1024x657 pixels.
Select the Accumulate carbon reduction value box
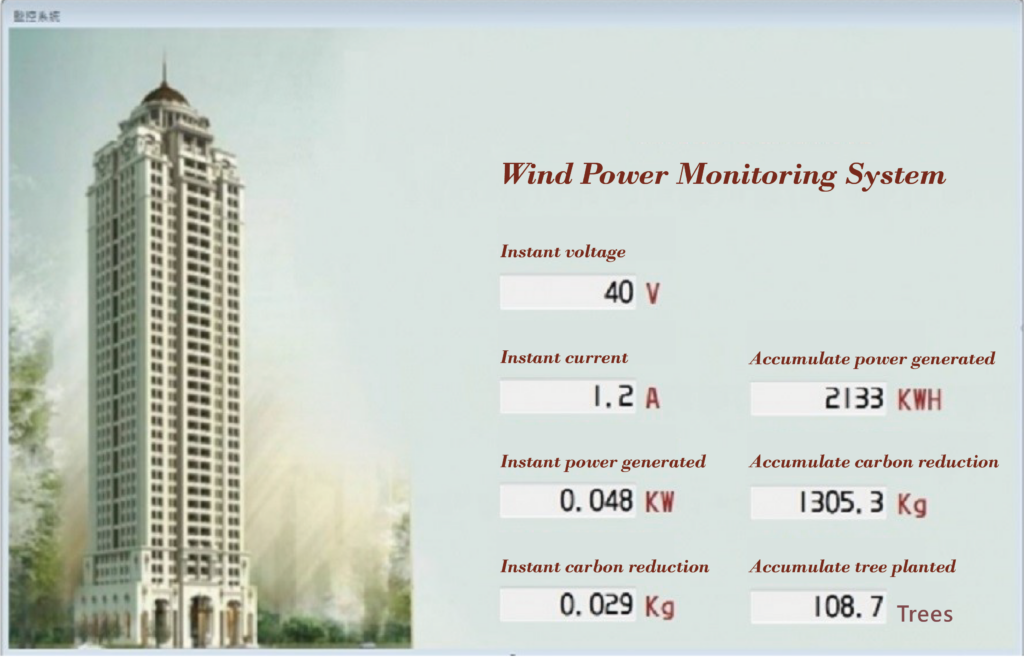coord(818,503)
